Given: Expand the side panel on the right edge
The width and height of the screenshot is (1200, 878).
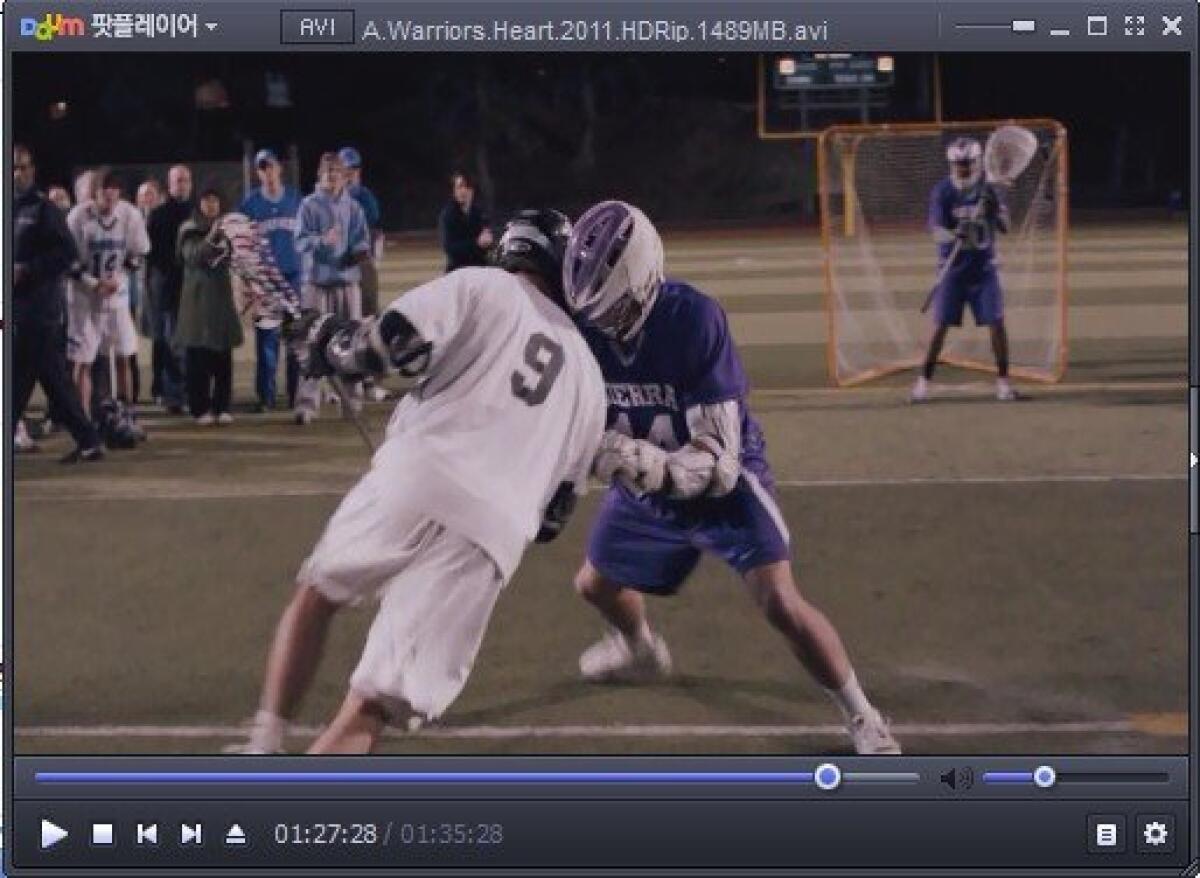Looking at the screenshot, I should 1192,459.
